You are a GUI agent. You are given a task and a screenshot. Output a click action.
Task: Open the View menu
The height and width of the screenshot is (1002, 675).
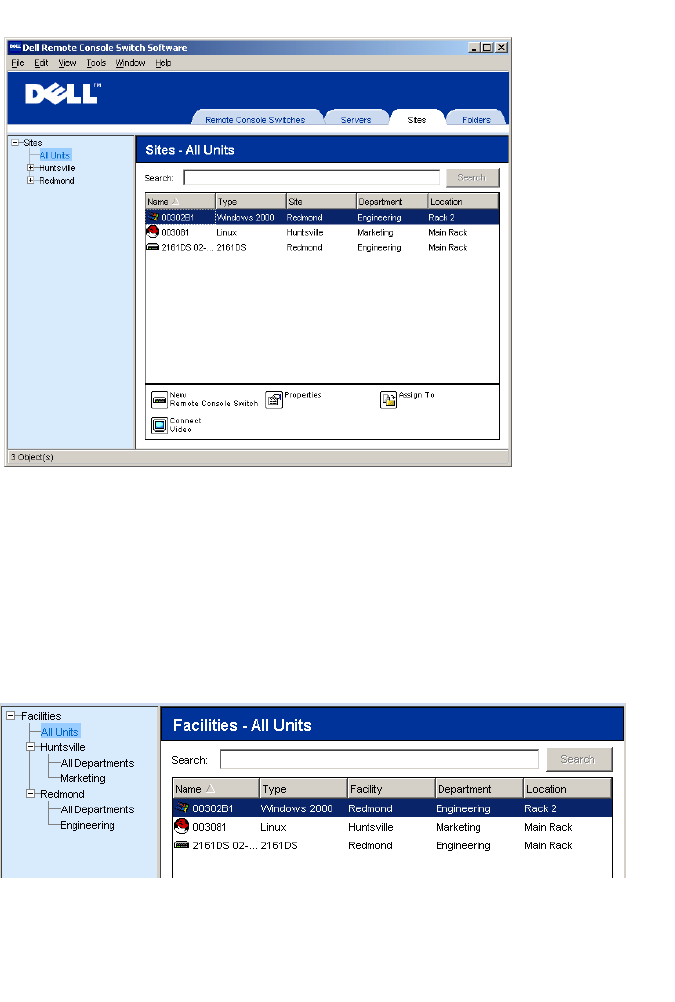pyautogui.click(x=67, y=63)
